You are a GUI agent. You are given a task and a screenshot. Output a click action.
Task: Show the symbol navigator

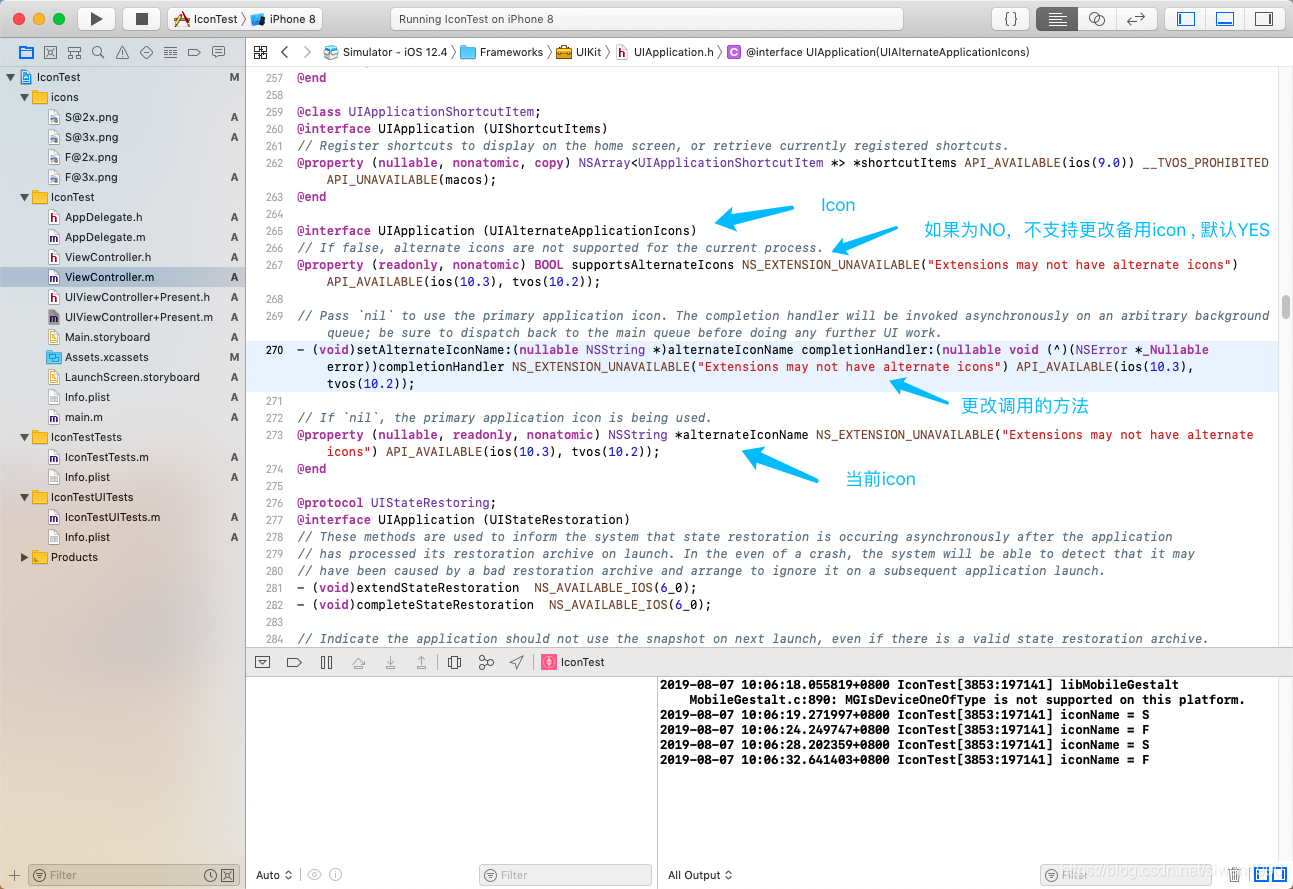[x=74, y=52]
